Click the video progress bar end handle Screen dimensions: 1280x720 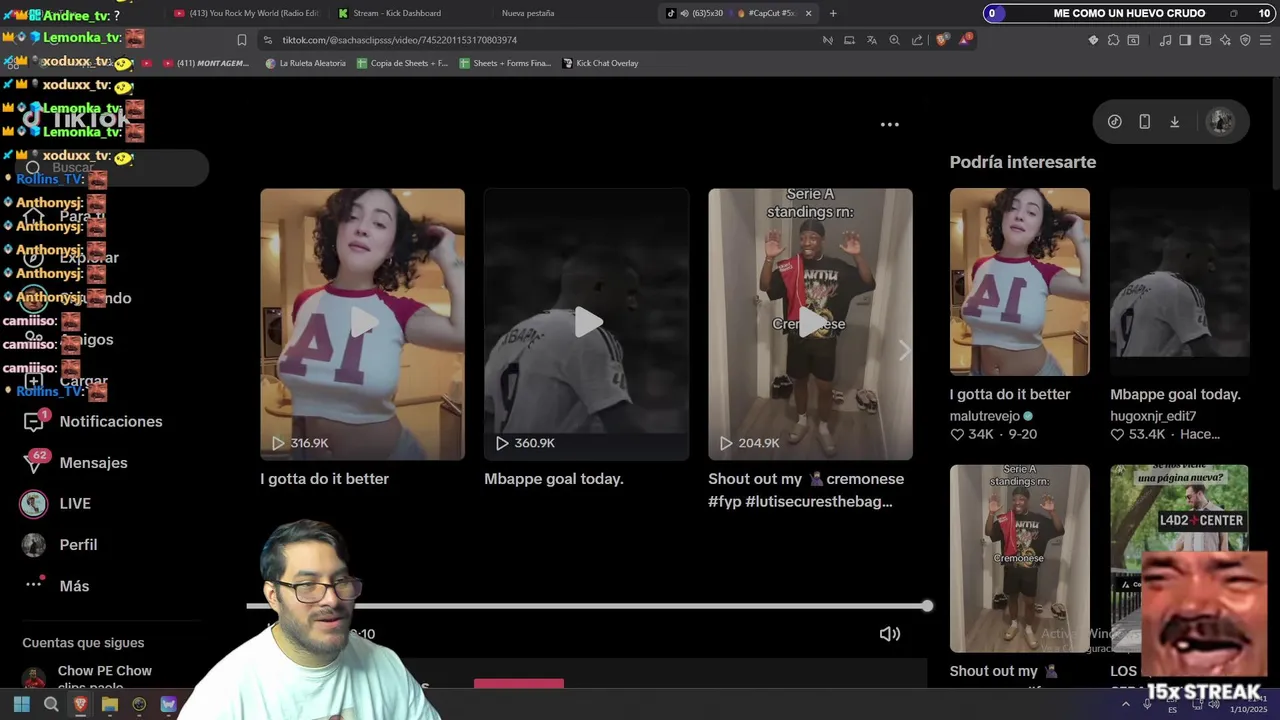(x=927, y=606)
